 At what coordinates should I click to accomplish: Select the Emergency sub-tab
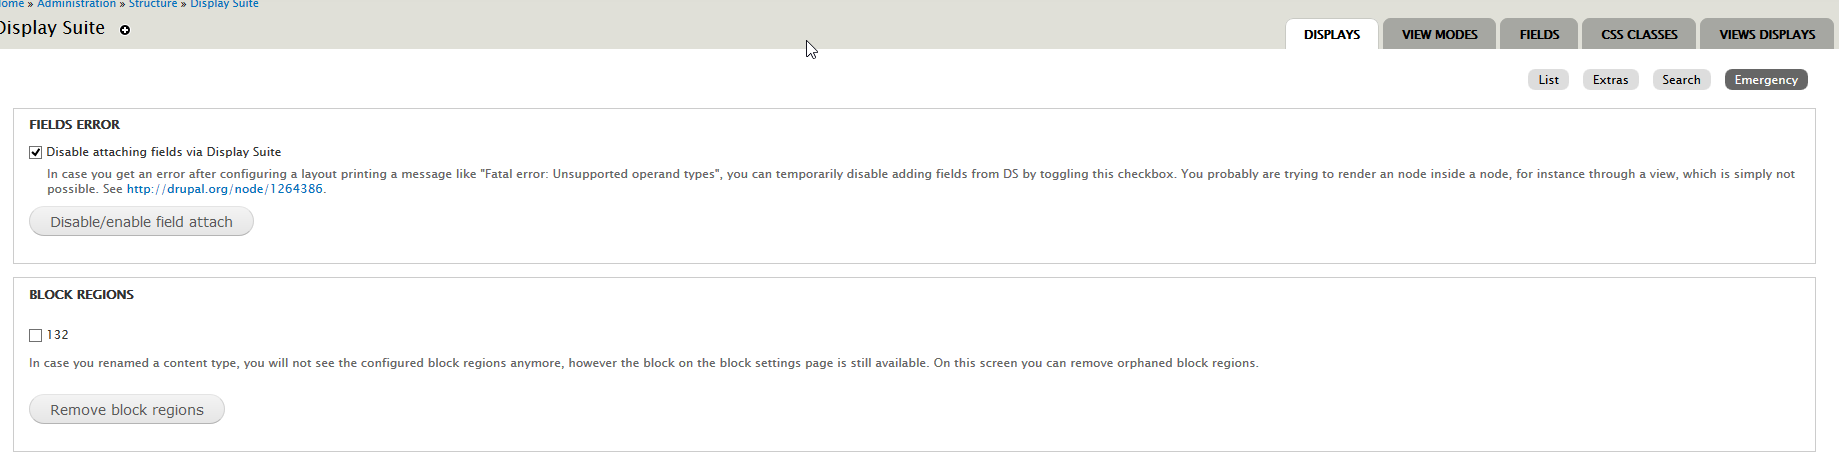[x=1766, y=80]
